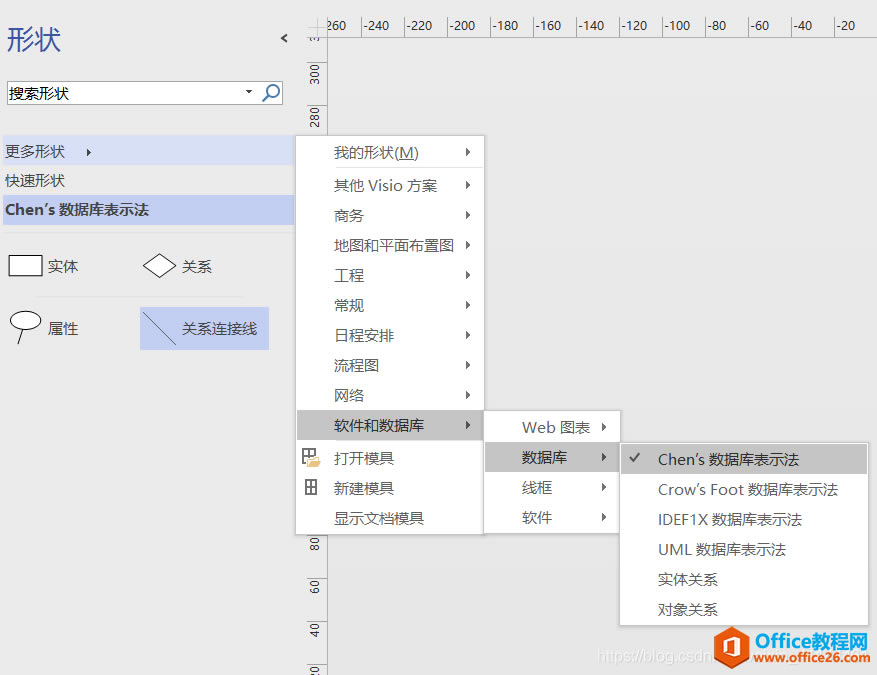Select the 实体 rectangle shape
The height and width of the screenshot is (675, 877).
(x=25, y=266)
